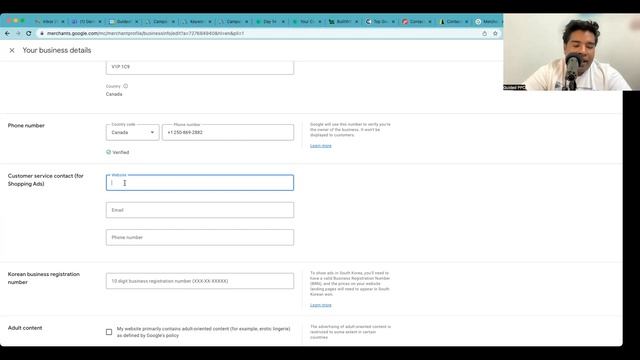Switch to the Day tr browser tab
The image size is (640, 360).
269,21
